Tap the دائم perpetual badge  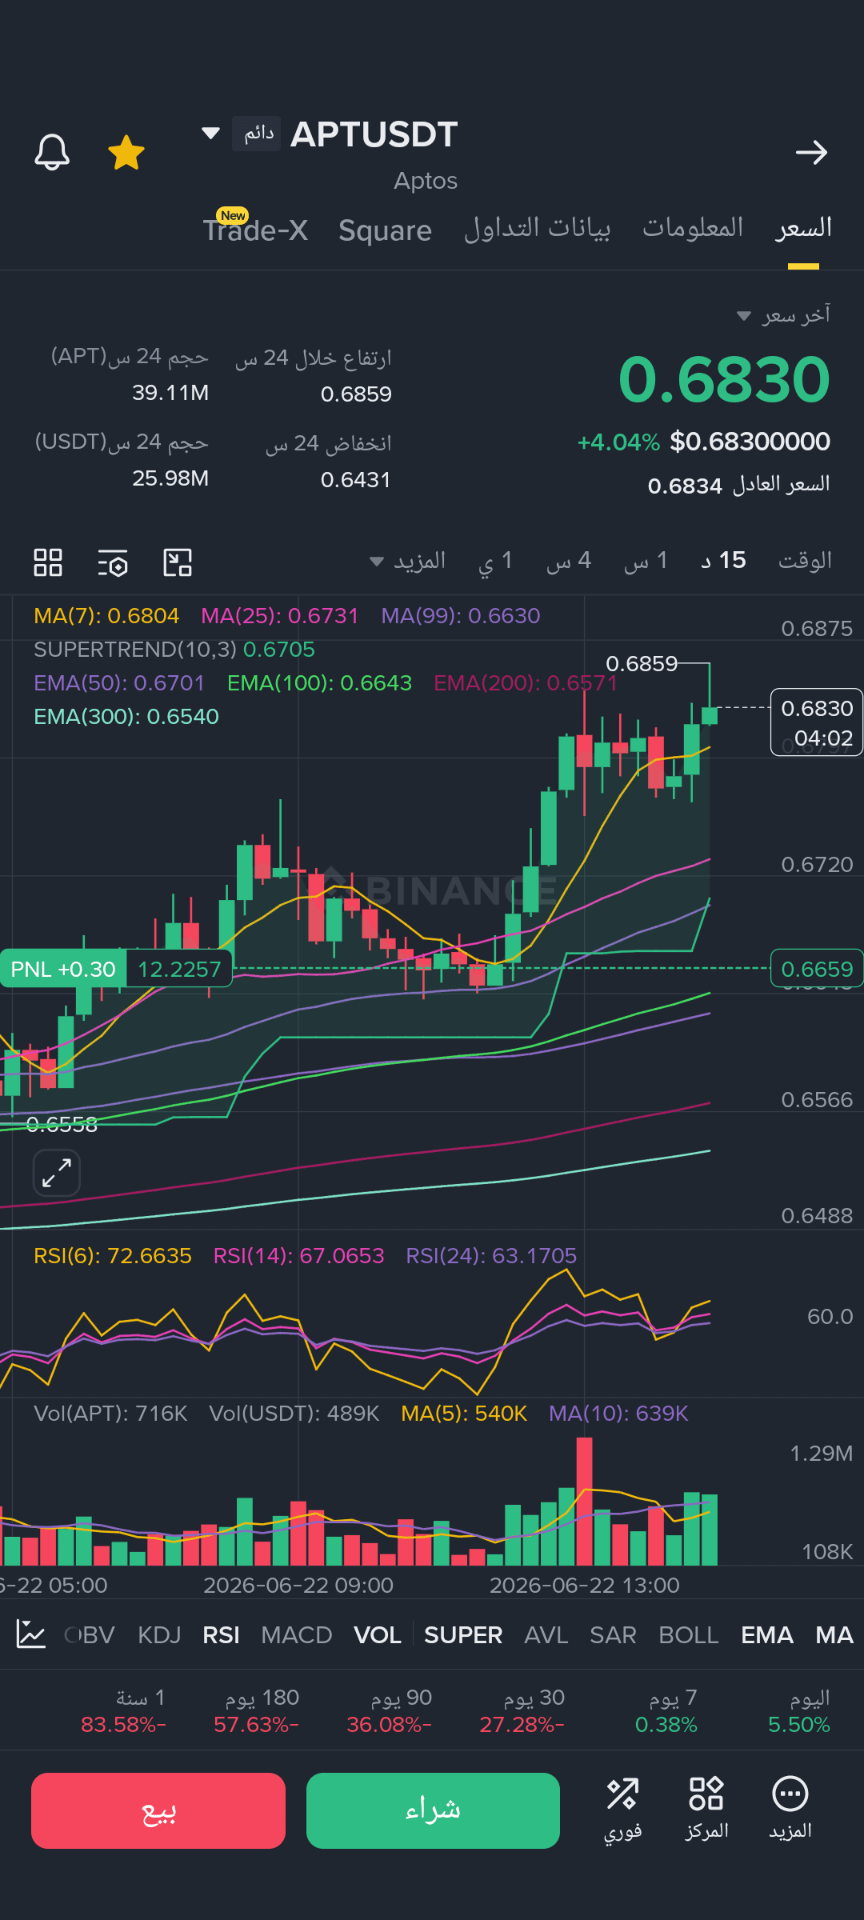257,133
